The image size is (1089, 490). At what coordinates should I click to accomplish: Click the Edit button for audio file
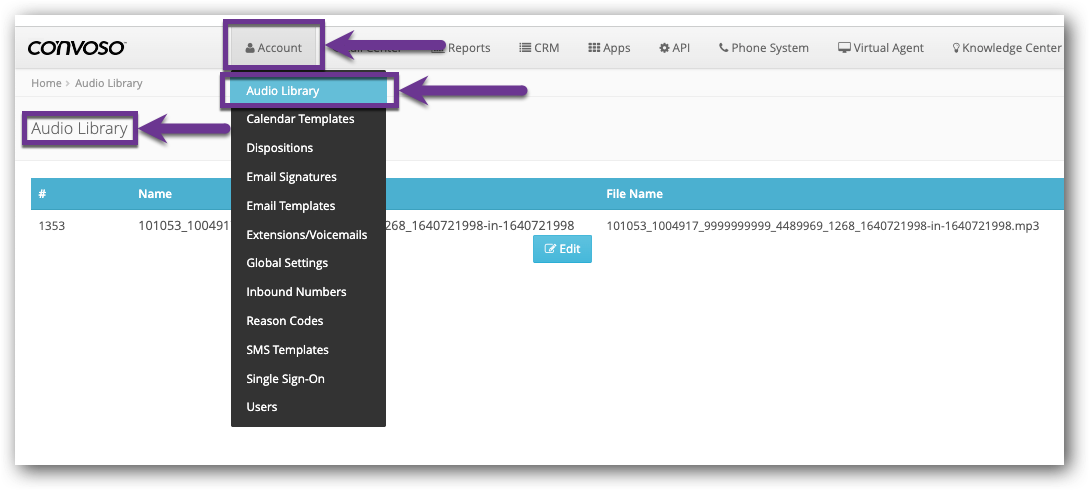pyautogui.click(x=562, y=249)
